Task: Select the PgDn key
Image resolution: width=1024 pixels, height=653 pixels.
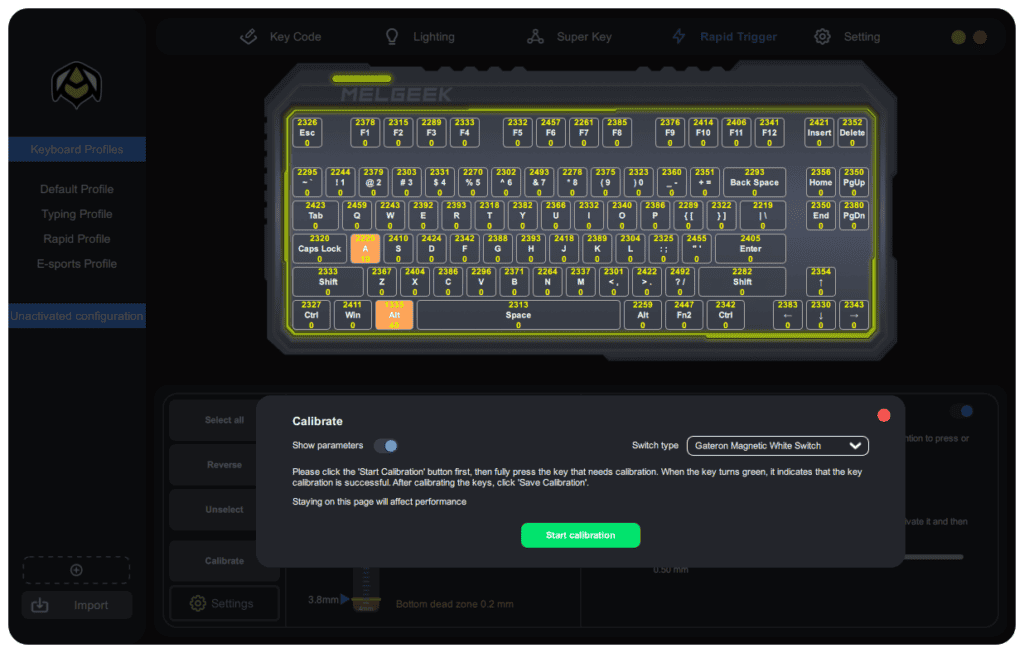Action: tap(854, 215)
